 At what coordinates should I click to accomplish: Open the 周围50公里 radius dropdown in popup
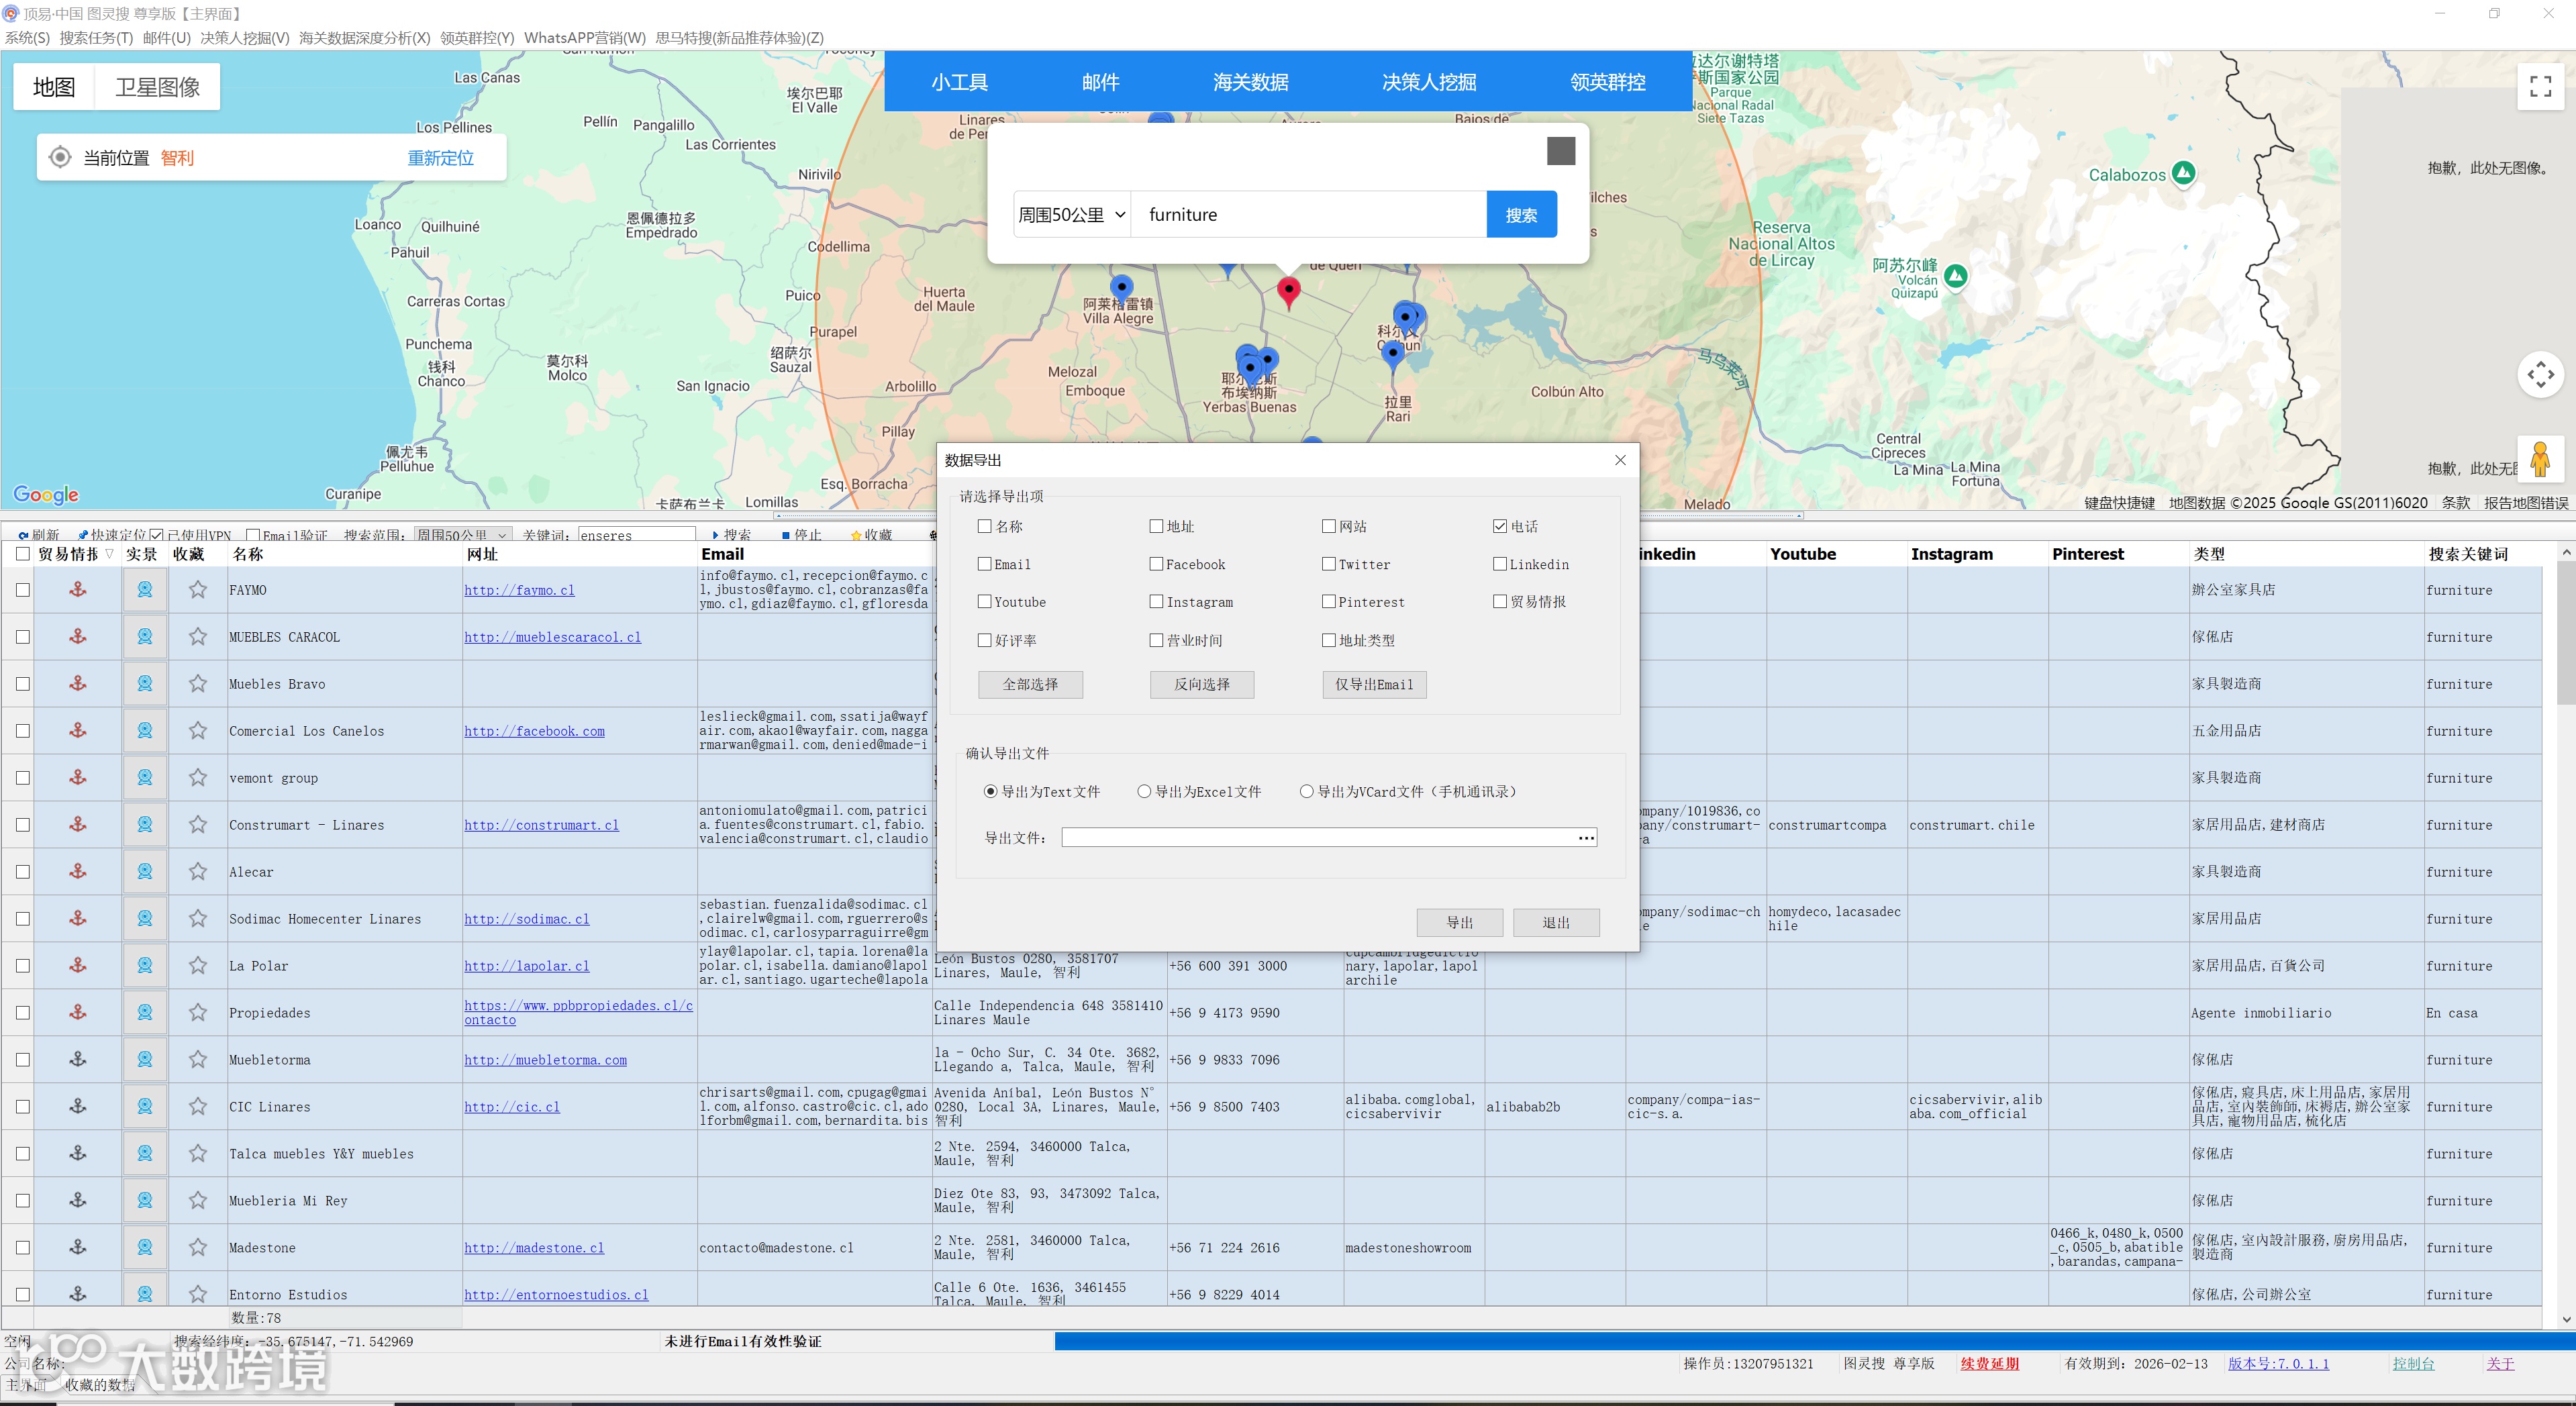(1071, 215)
